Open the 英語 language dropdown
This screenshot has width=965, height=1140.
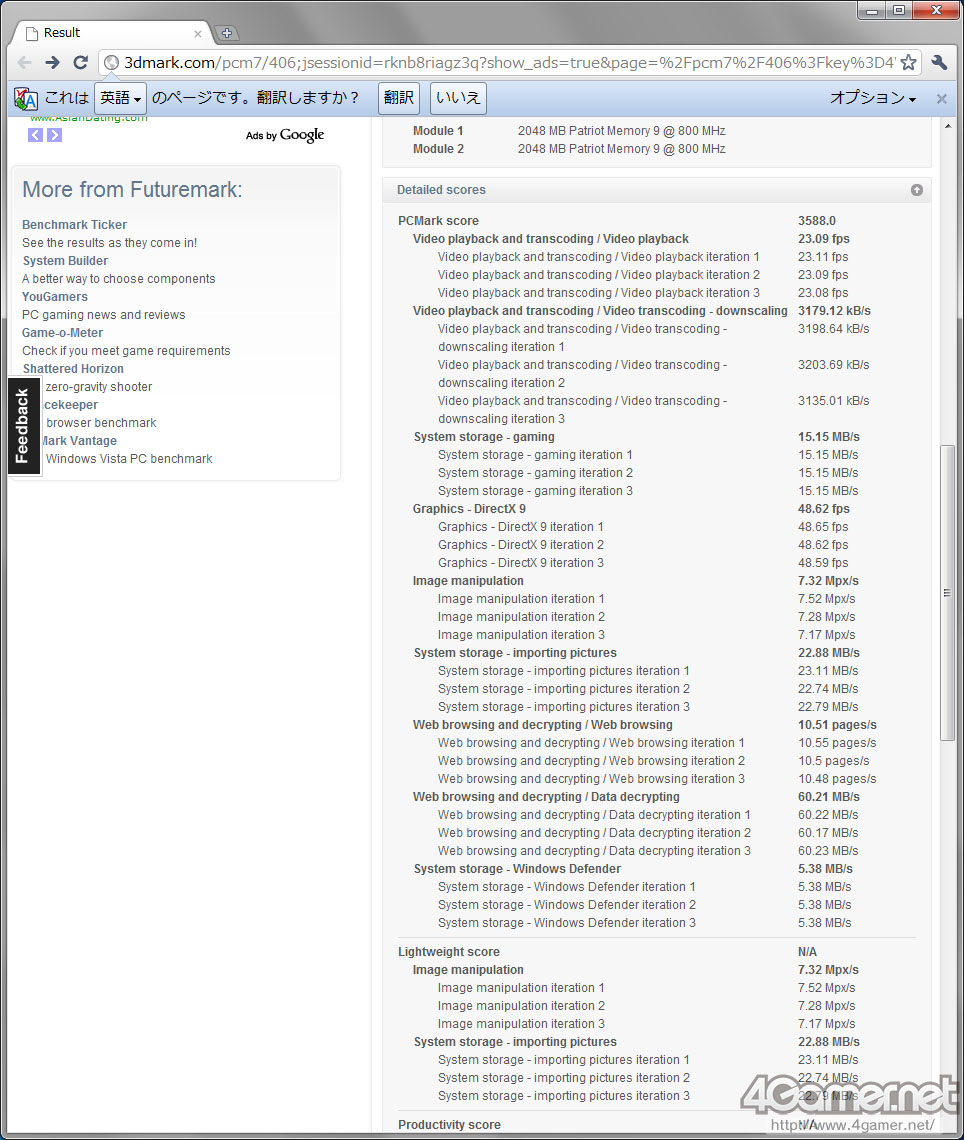coord(121,98)
